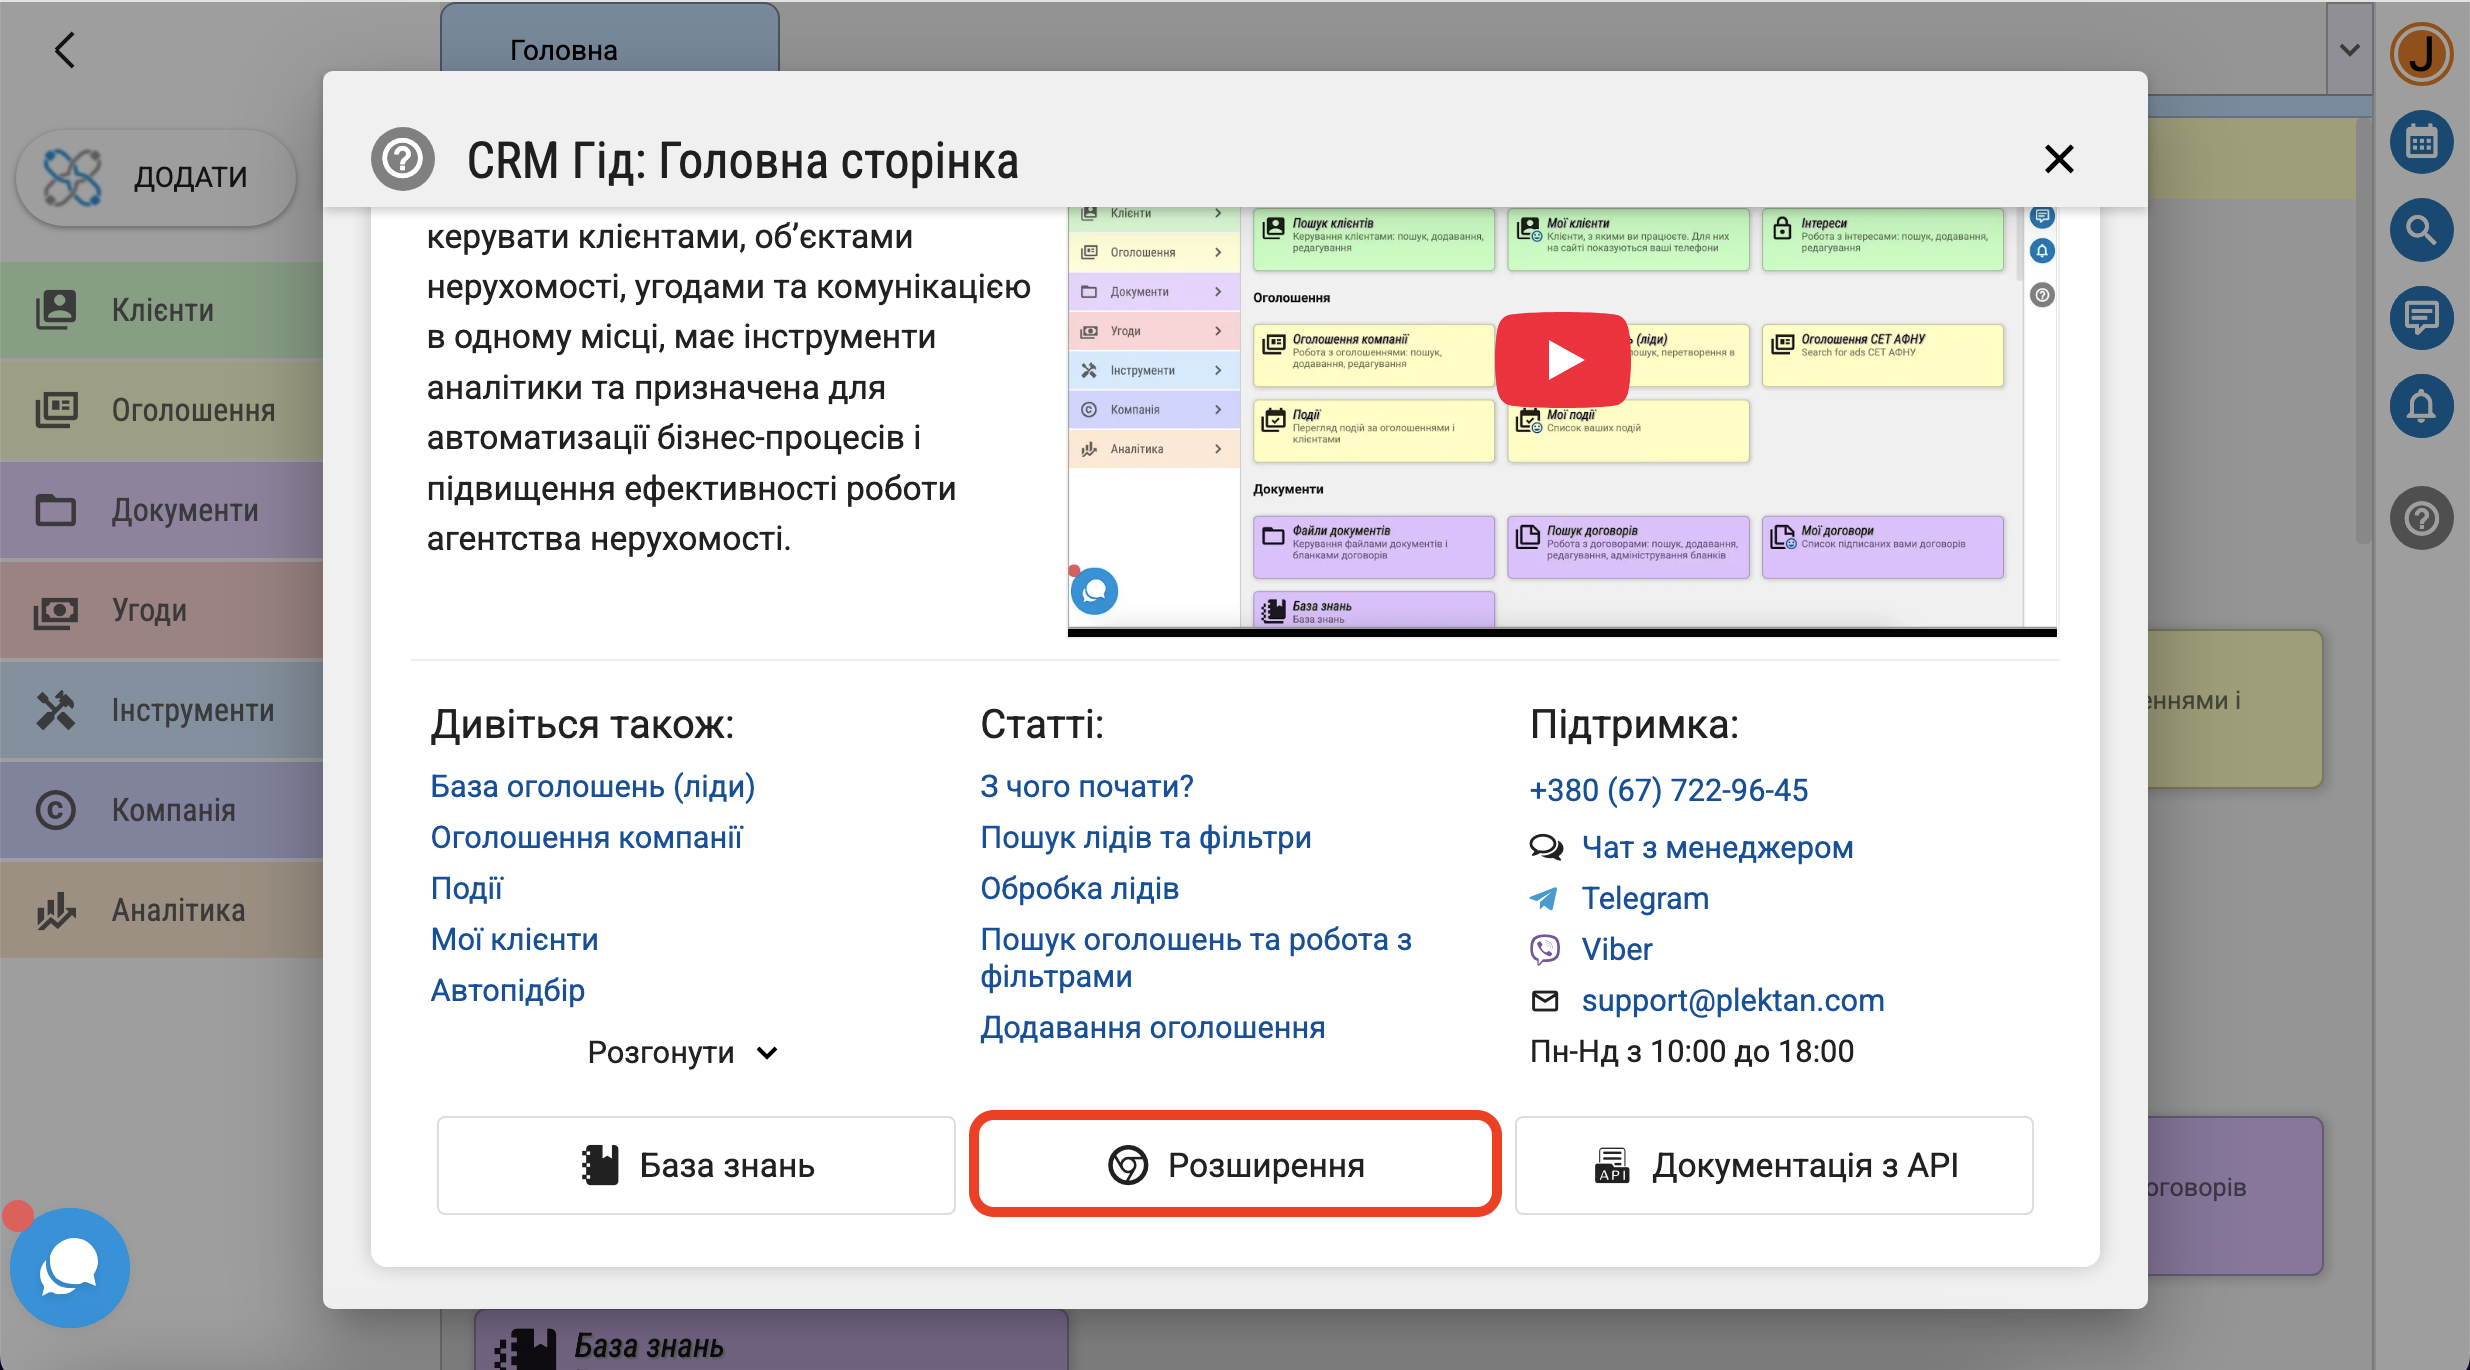Image resolution: width=2470 pixels, height=1370 pixels.
Task: Click the help question mark sidebar icon
Action: [x=2421, y=519]
